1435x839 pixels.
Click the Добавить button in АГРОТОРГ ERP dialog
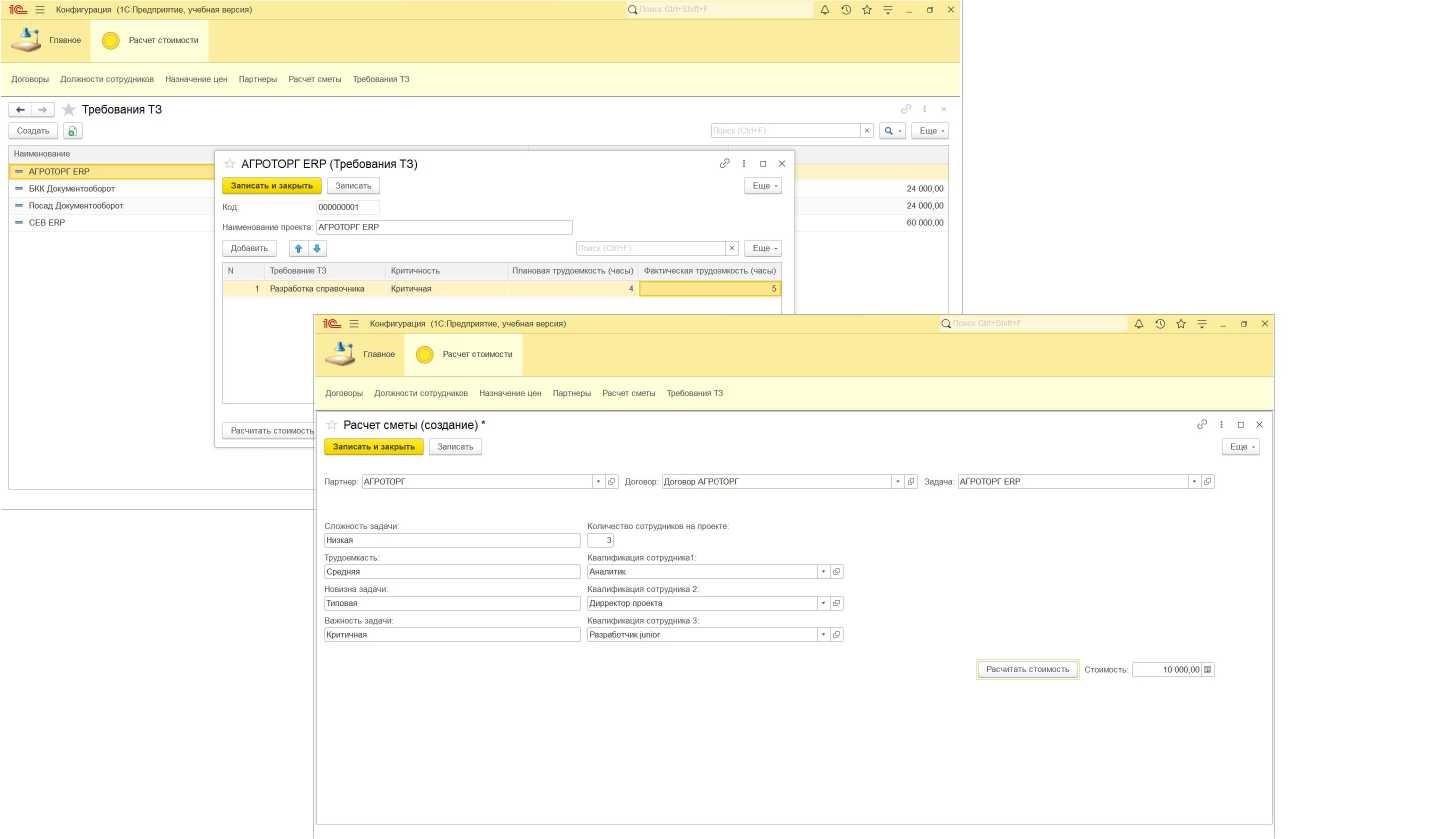249,249
